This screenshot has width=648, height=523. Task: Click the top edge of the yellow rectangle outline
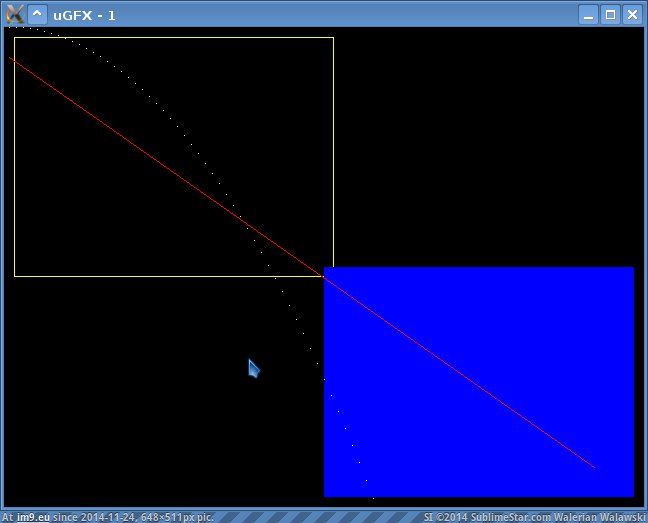pos(170,38)
